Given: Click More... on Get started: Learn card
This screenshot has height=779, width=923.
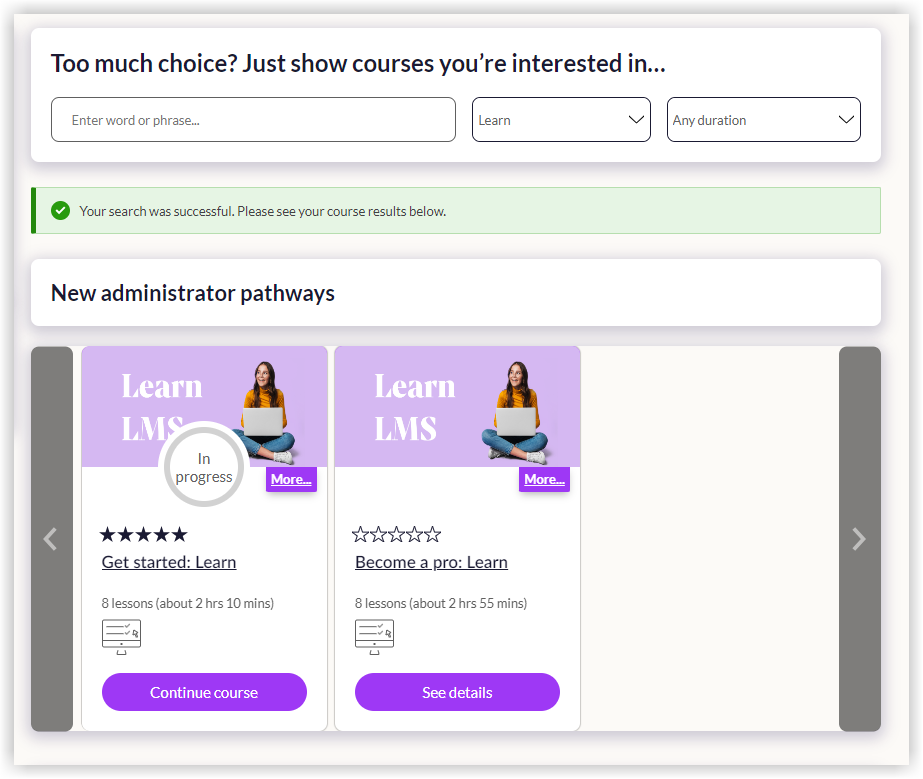Looking at the screenshot, I should click(291, 480).
